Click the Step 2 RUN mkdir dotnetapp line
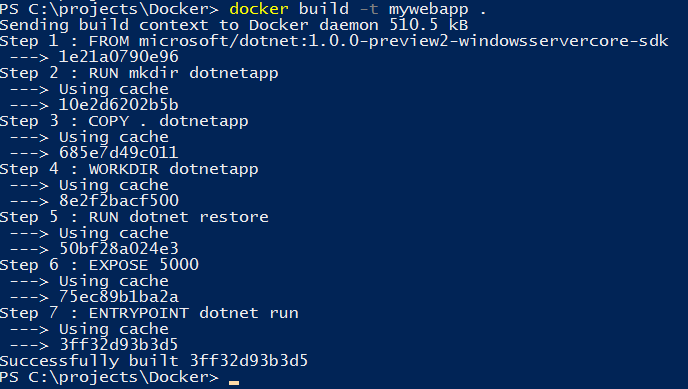 click(x=139, y=73)
